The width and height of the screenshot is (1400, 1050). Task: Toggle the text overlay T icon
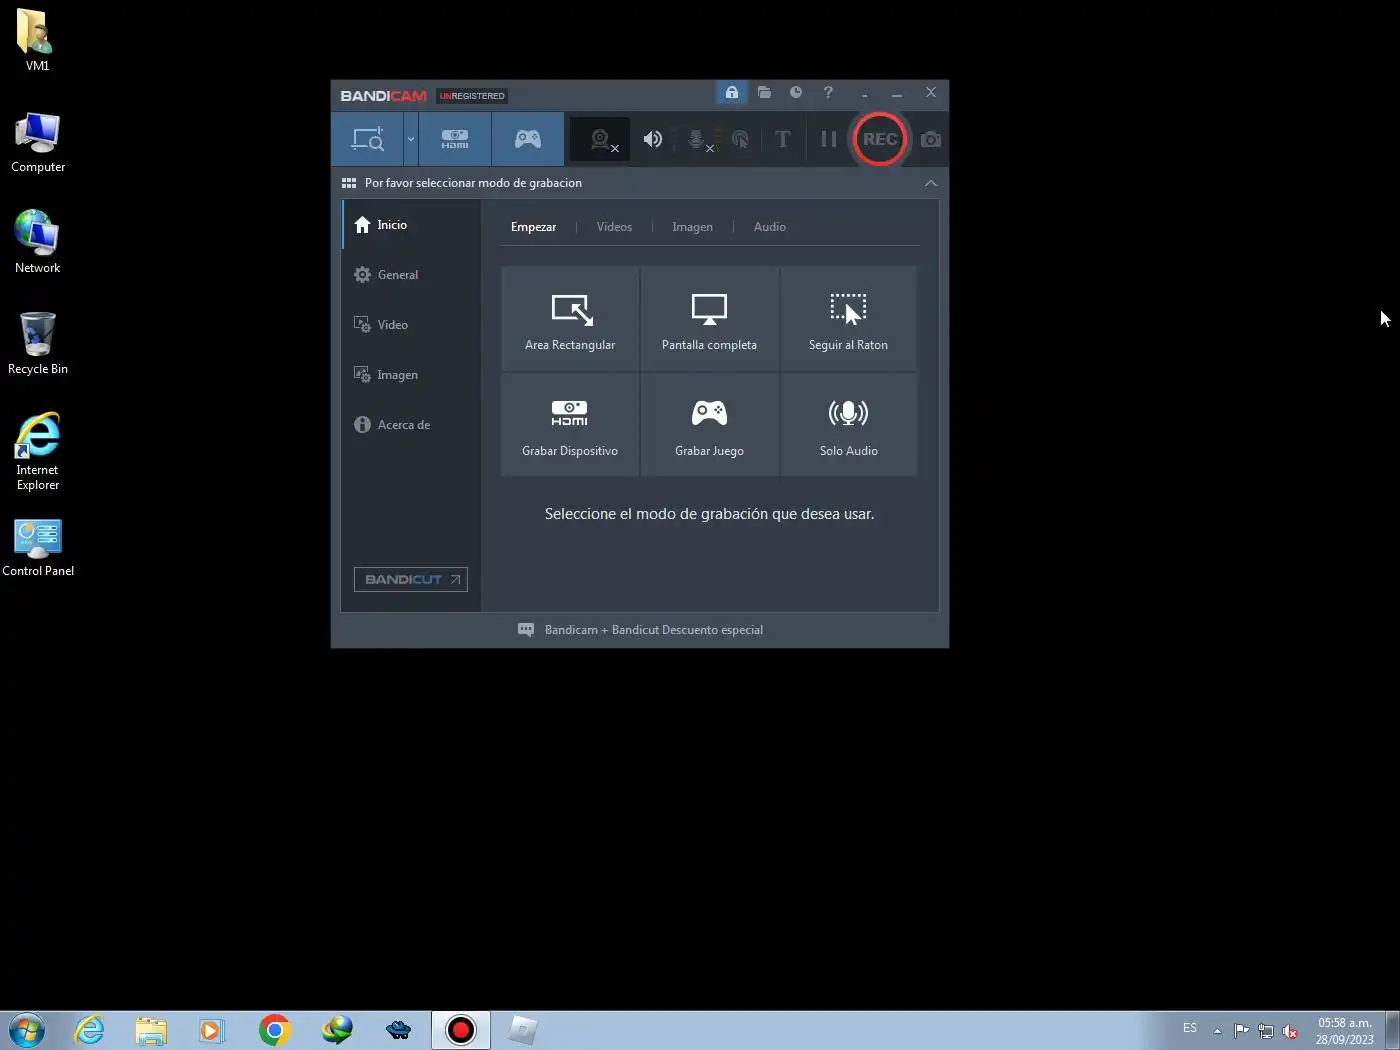[x=783, y=139]
